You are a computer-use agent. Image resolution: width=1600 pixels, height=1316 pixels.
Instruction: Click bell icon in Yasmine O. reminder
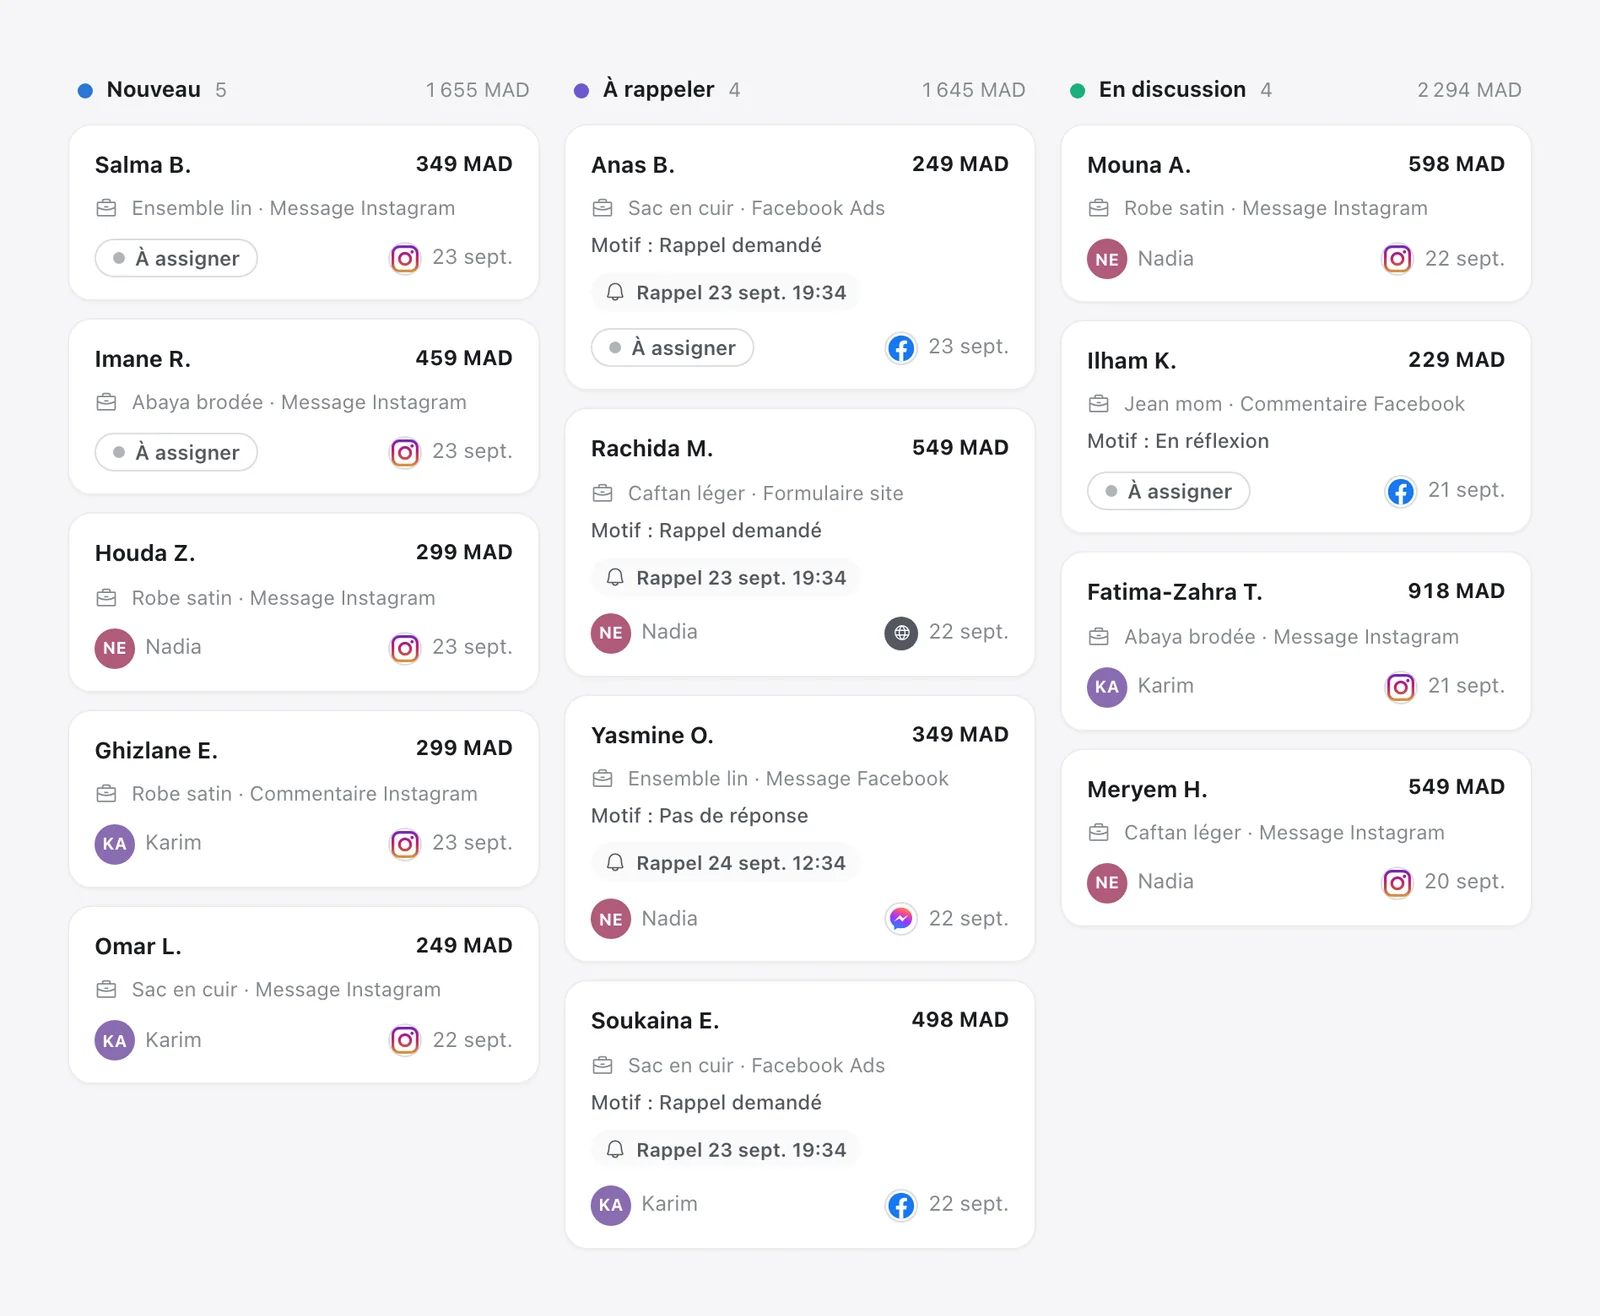pyautogui.click(x=615, y=862)
